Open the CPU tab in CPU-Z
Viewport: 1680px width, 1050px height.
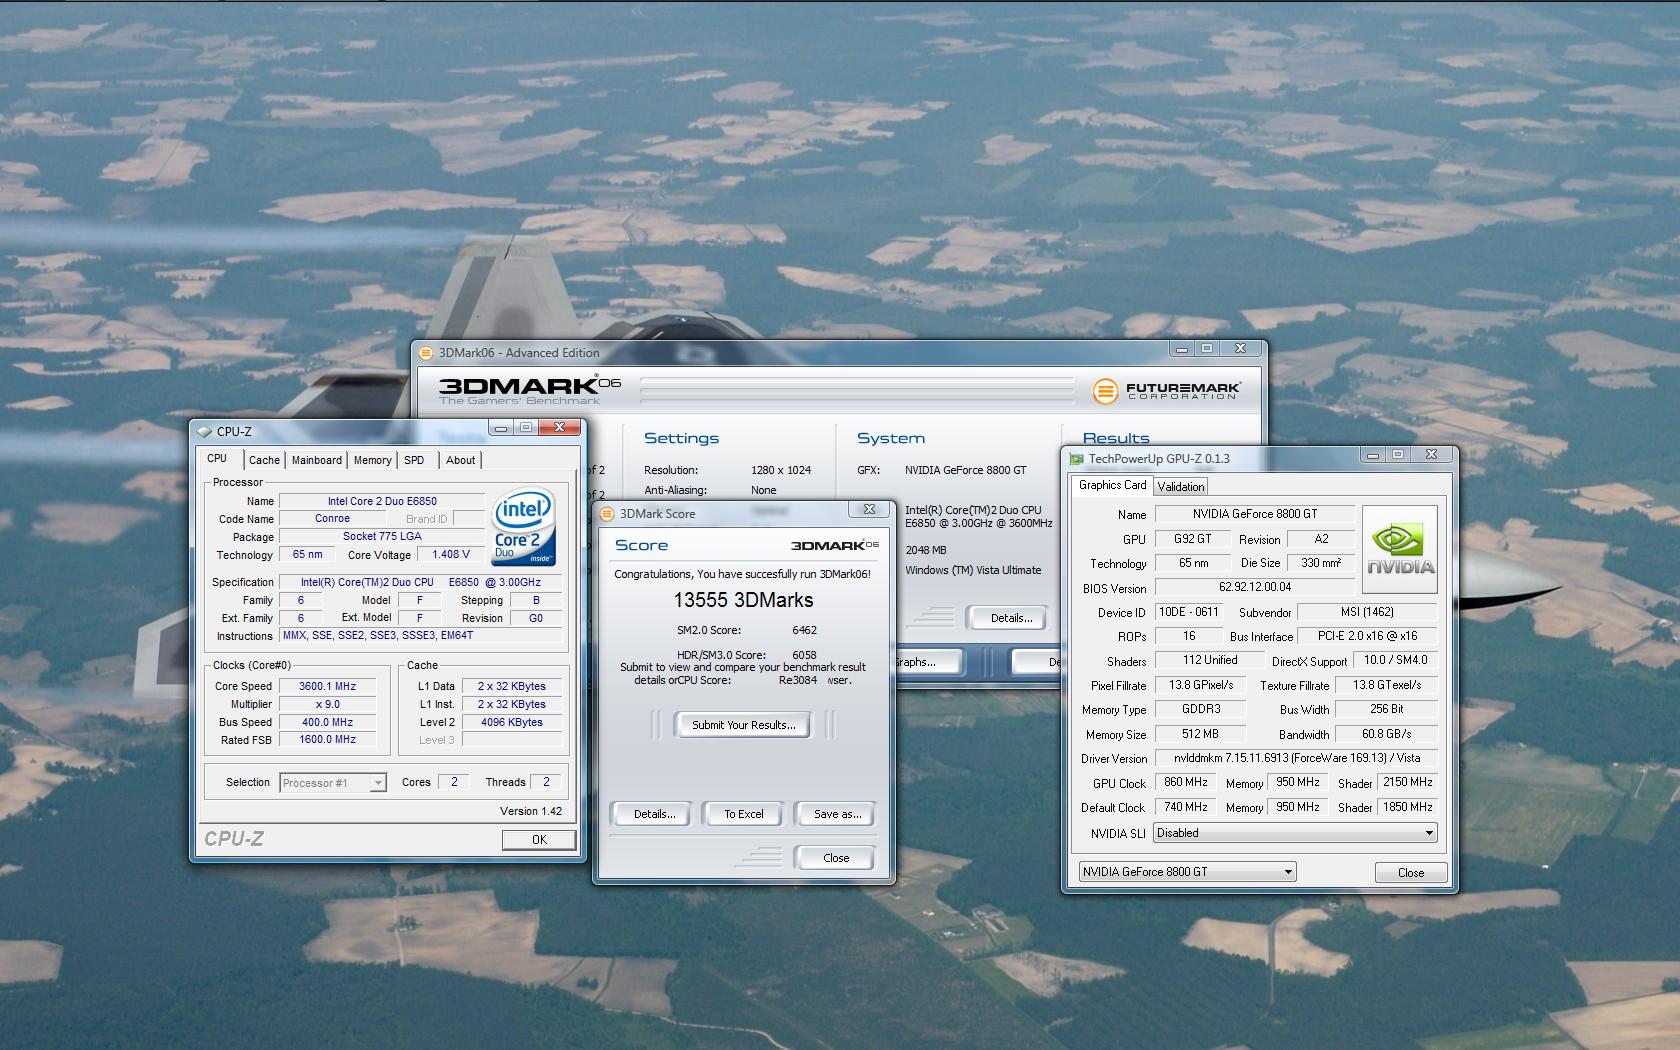point(217,458)
